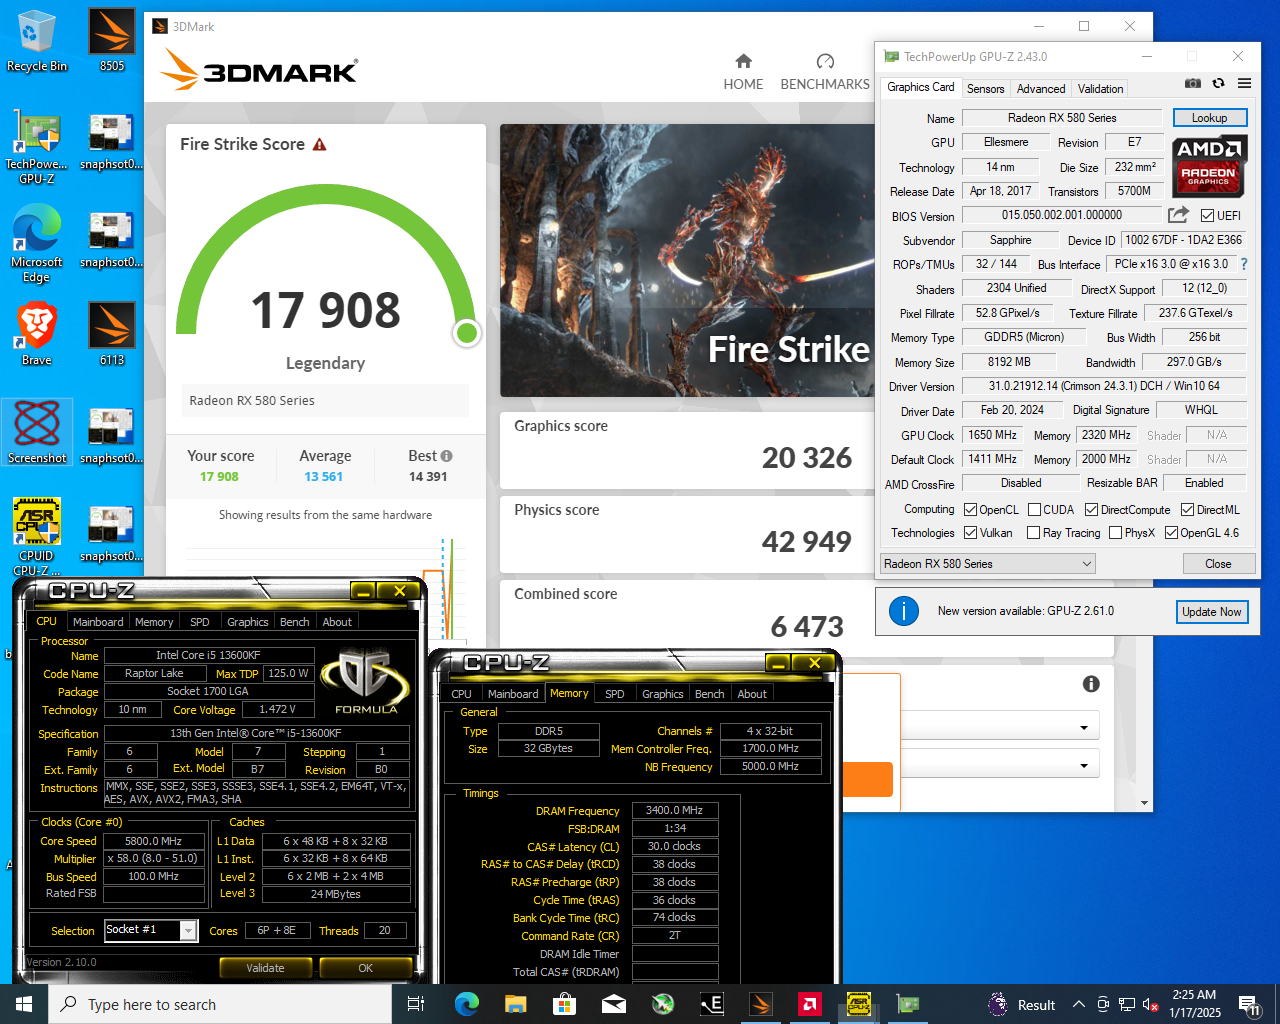
Task: Open the Recycle Bin desktop icon
Action: pos(36,41)
